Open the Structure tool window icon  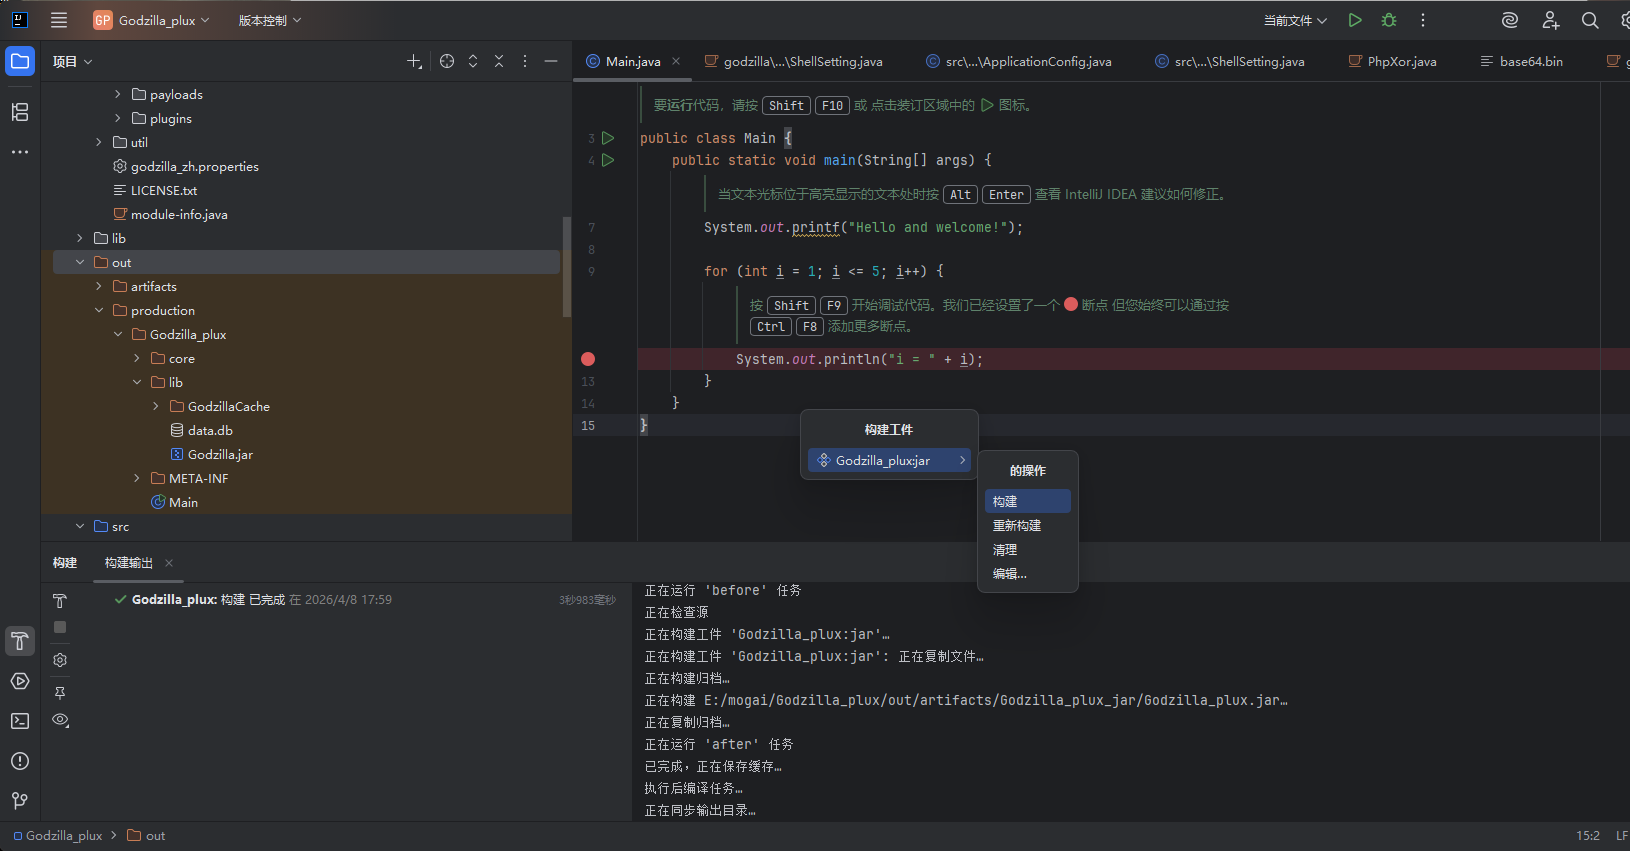pos(20,112)
